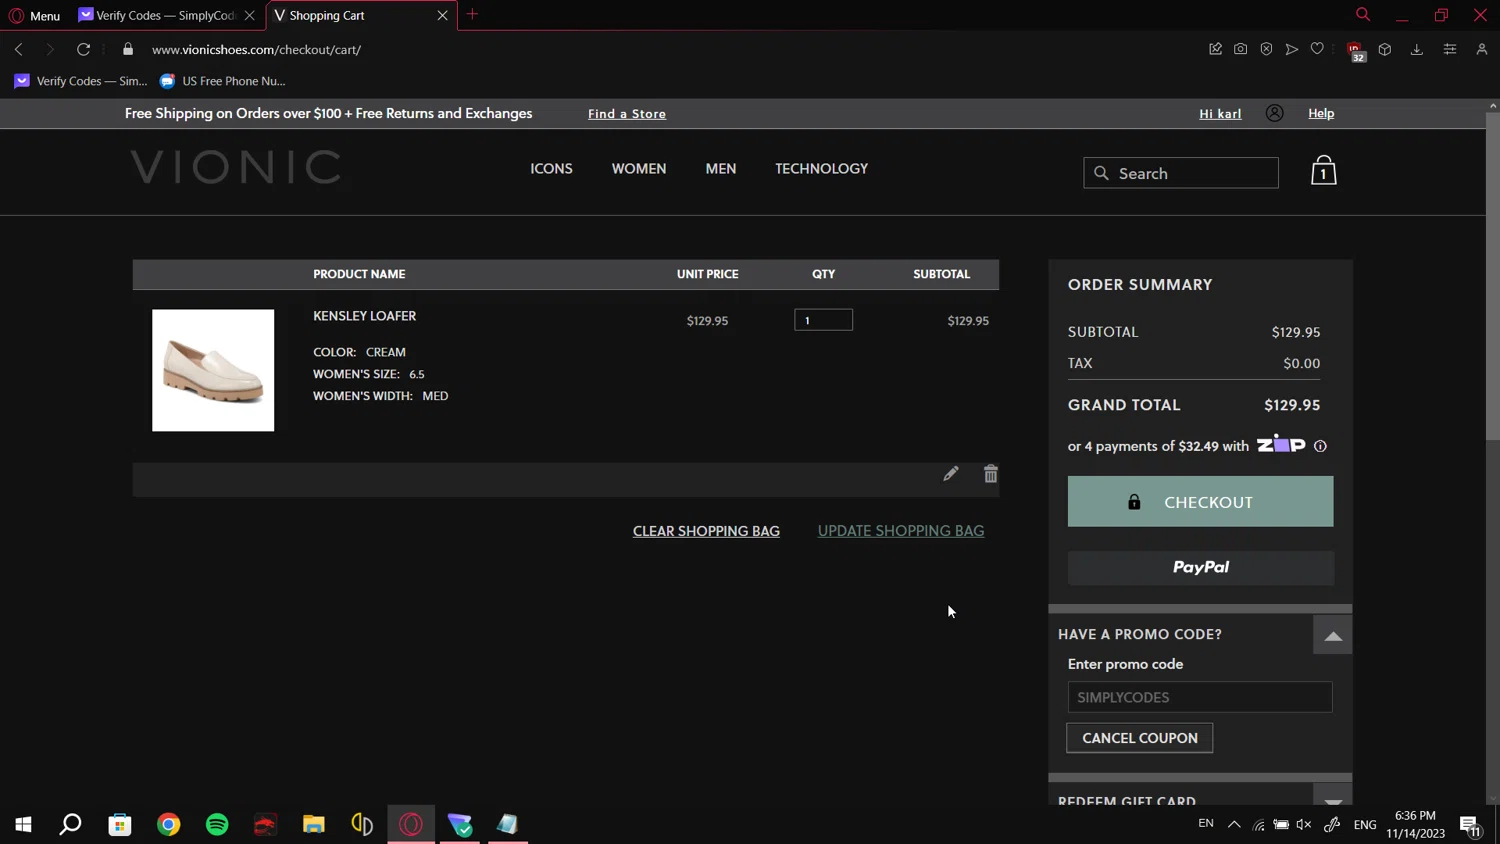Image resolution: width=1500 pixels, height=844 pixels.
Task: Open Google Chrome from the taskbar
Action: (168, 824)
